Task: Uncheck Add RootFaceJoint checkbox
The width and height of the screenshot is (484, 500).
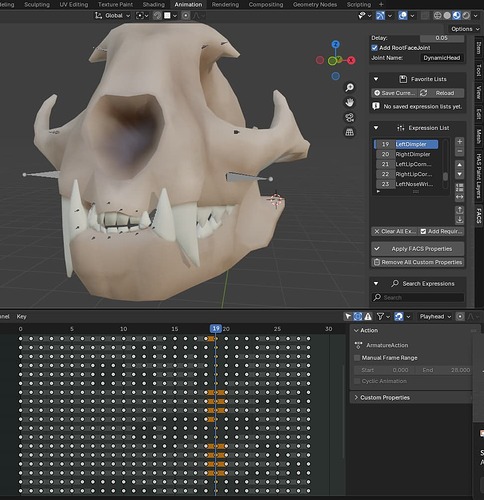Action: tap(374, 48)
